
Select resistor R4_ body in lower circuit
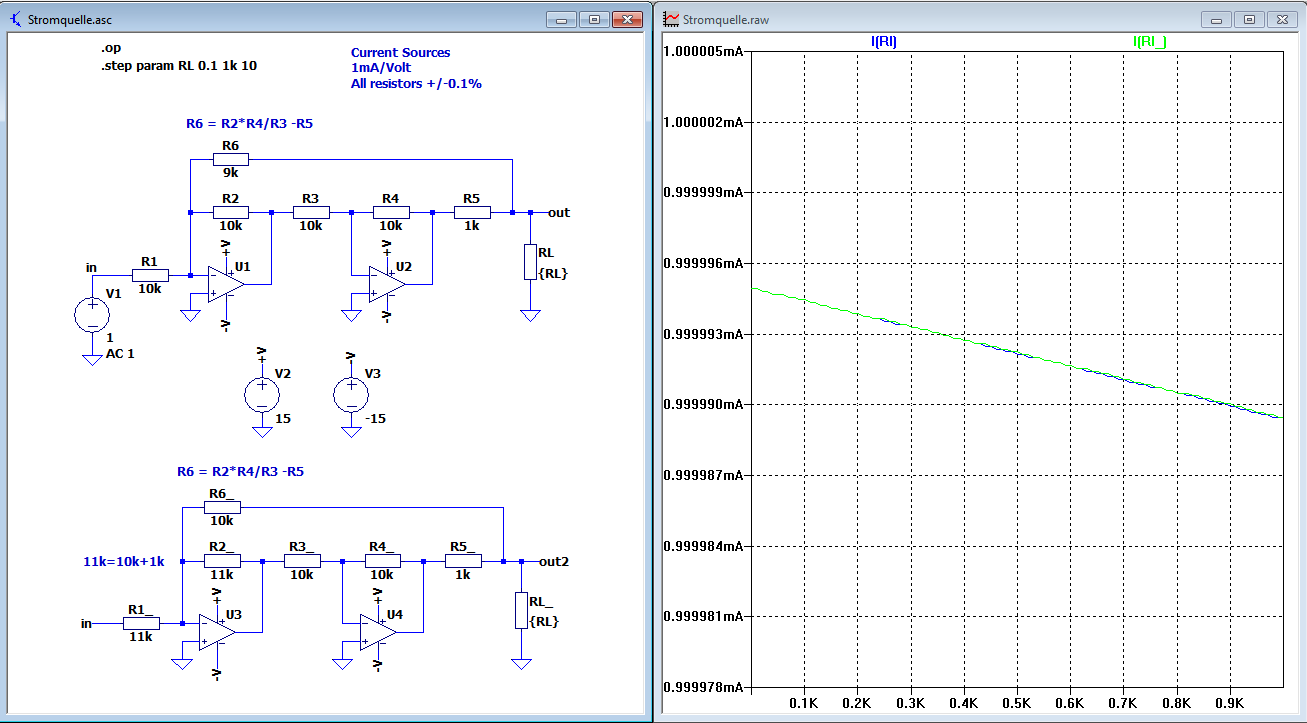382,561
